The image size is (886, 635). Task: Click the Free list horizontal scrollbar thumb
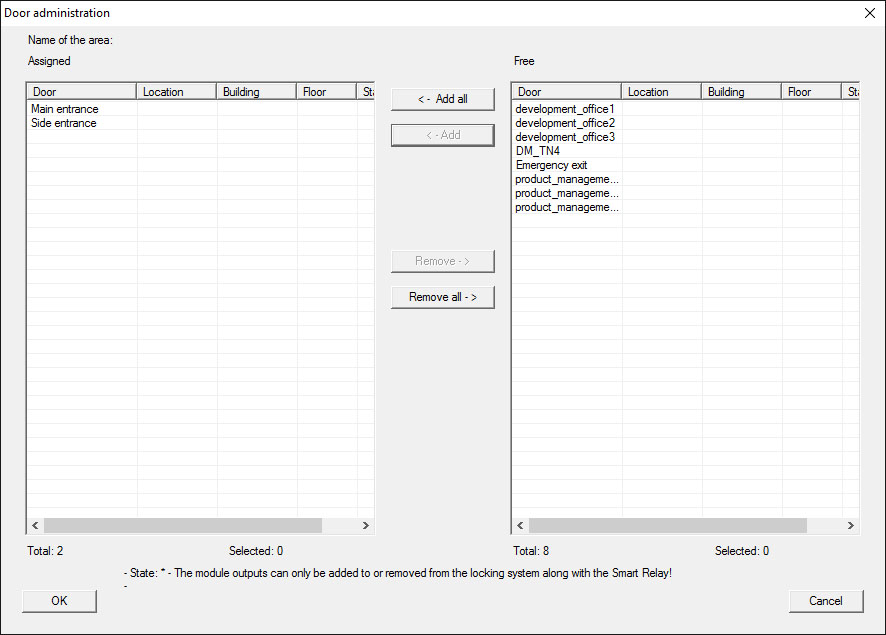click(x=667, y=526)
